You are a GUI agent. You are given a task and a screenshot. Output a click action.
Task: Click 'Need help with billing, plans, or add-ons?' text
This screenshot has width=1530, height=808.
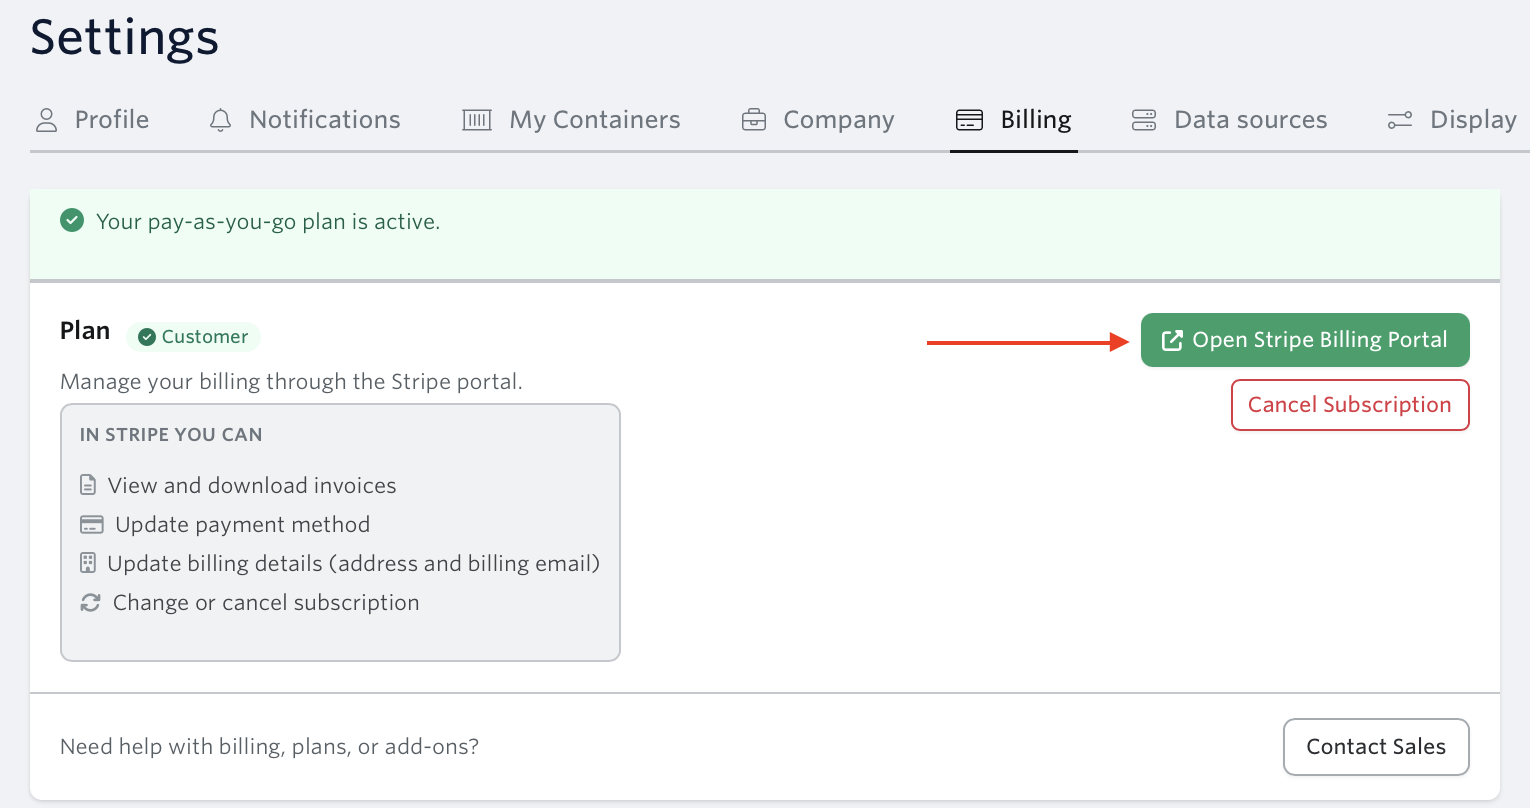[x=270, y=747]
